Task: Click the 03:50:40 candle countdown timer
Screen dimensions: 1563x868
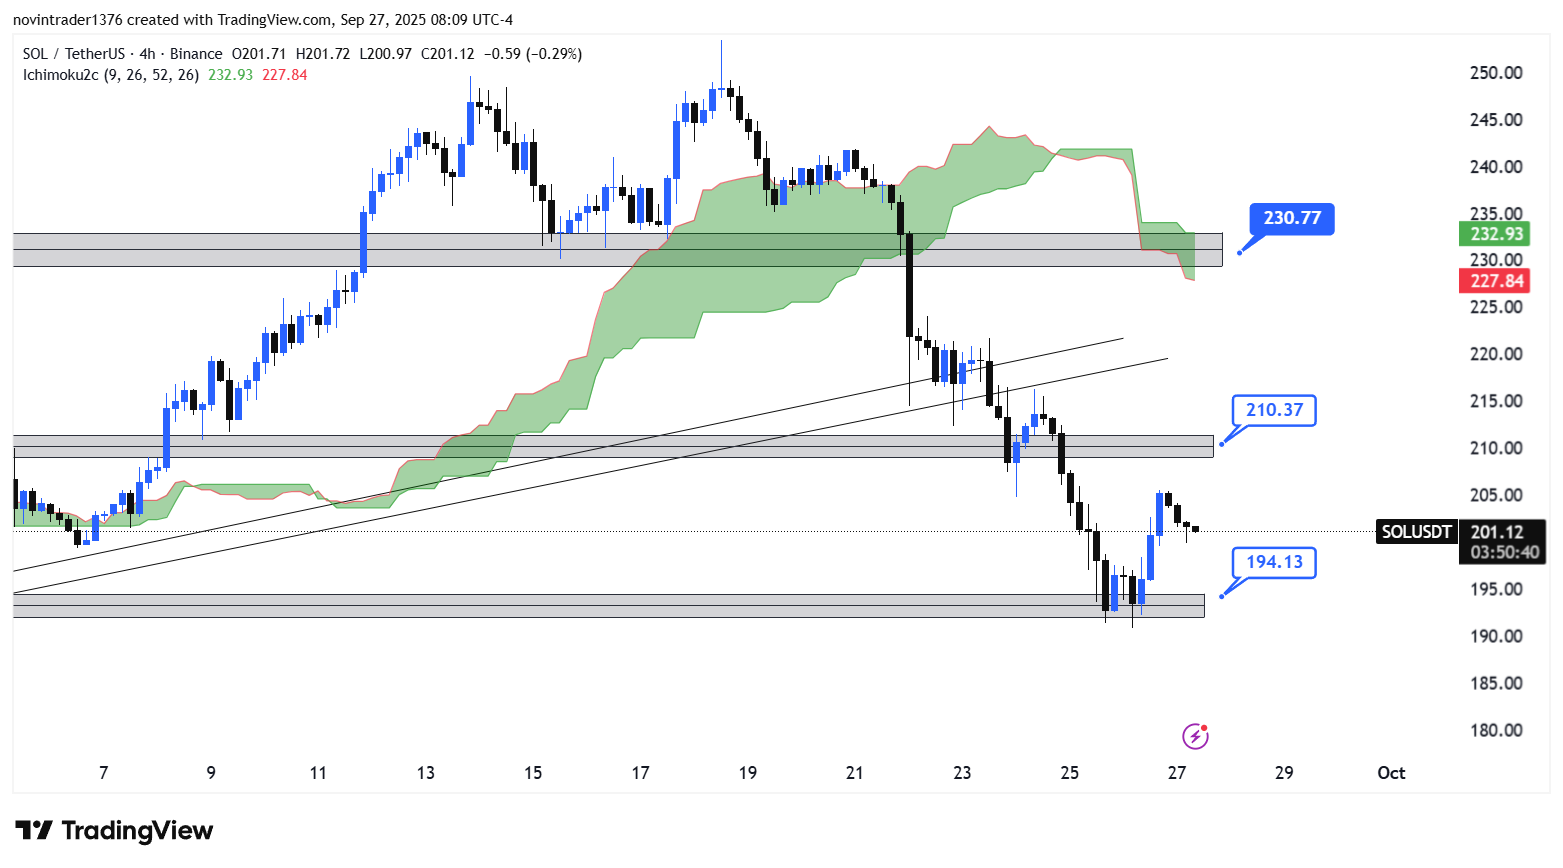Action: 1504,553
